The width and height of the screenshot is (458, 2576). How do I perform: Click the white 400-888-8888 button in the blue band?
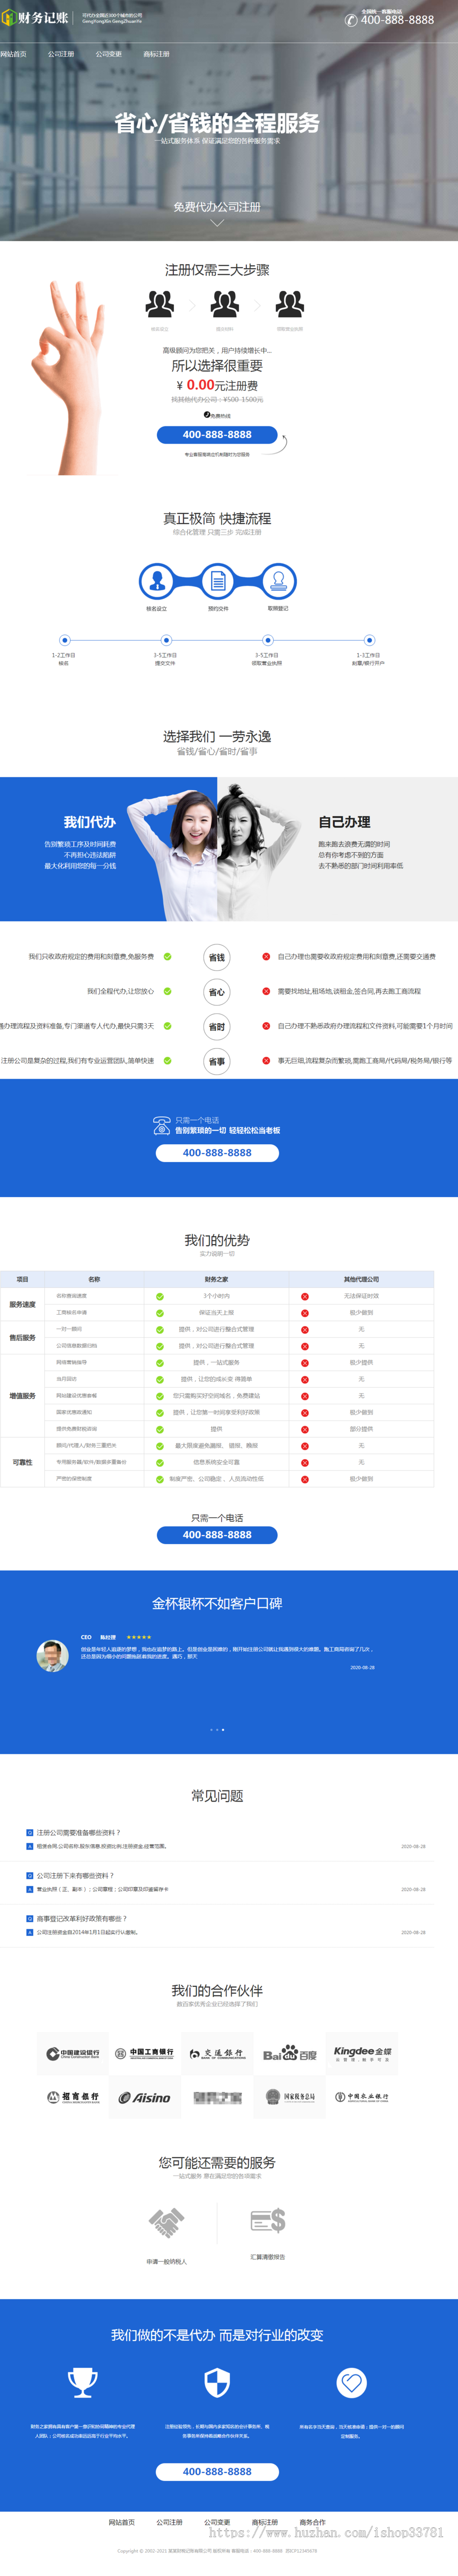(x=217, y=1153)
